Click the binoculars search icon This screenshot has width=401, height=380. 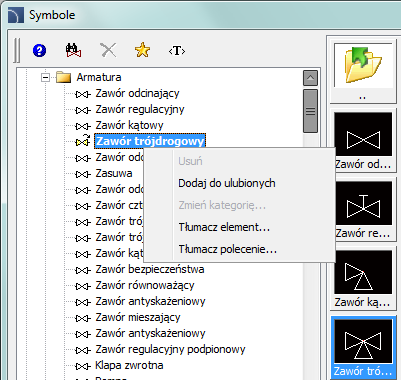[74, 51]
